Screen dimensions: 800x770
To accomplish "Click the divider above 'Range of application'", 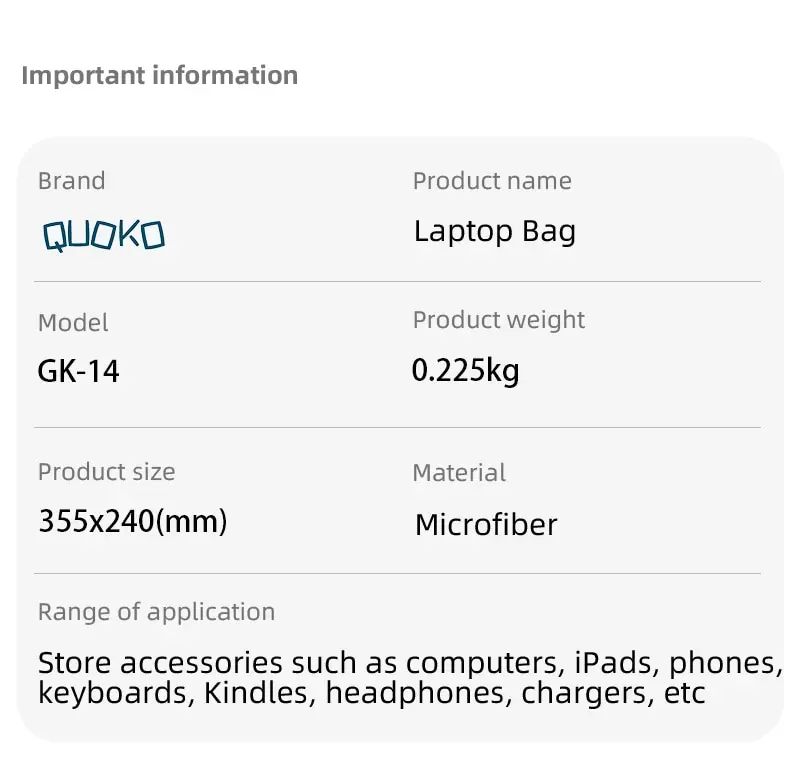I will point(397,574).
